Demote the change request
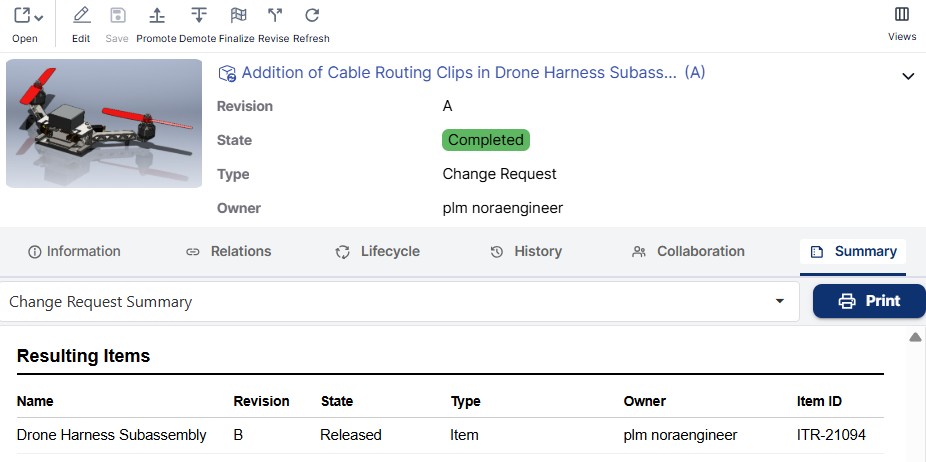926x462 pixels. point(198,16)
